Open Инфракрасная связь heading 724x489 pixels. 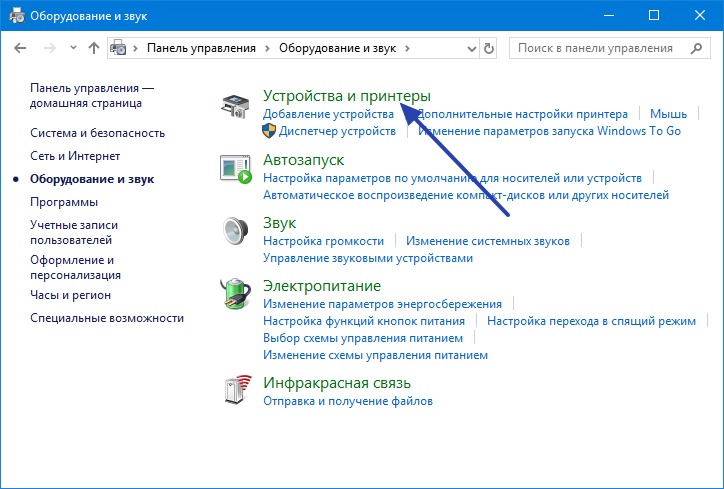pyautogui.click(x=337, y=383)
